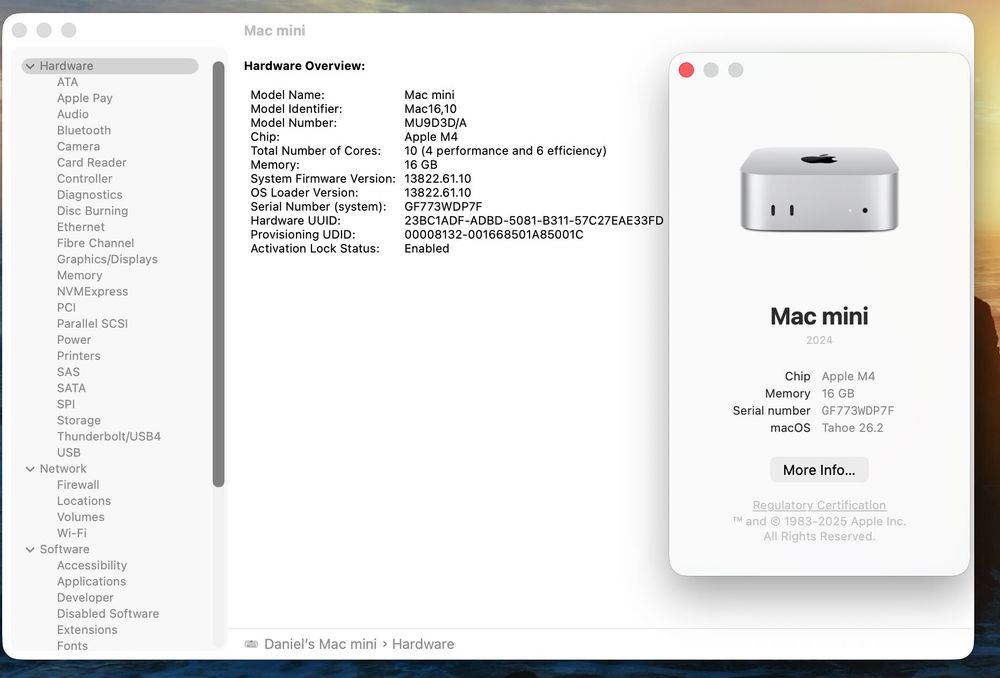Viewport: 1000px width, 678px height.
Task: Click the sidebar vertical scrollbar
Action: (219, 274)
